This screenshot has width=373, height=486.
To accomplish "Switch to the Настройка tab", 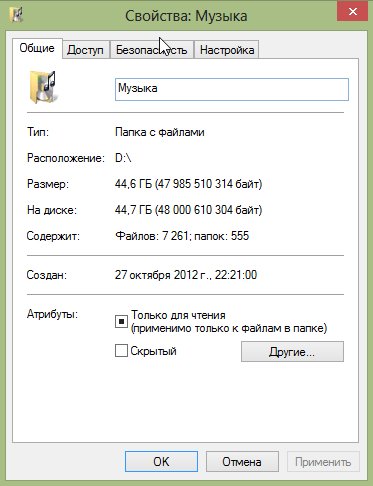I will tap(227, 50).
